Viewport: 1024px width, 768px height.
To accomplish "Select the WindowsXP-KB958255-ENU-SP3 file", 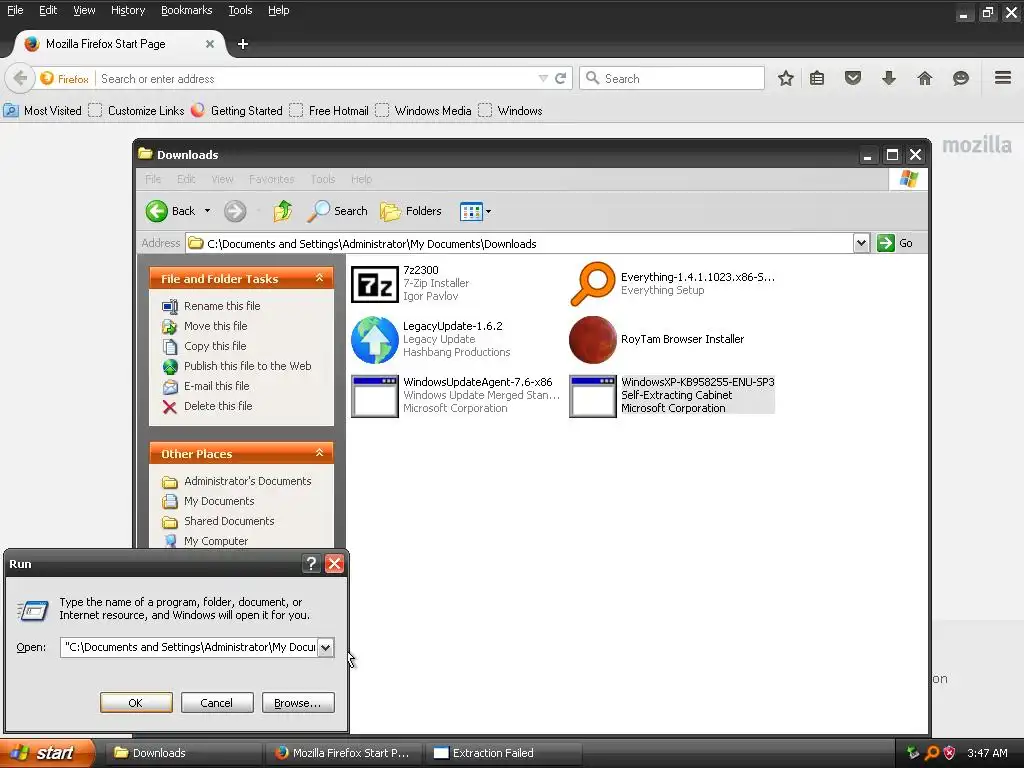I will [672, 395].
